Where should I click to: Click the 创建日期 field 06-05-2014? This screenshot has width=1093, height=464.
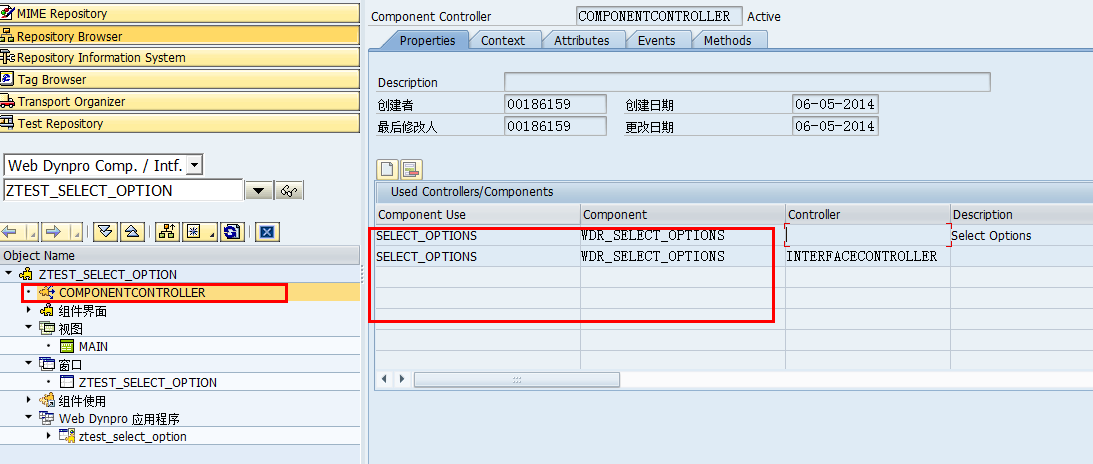tap(835, 105)
